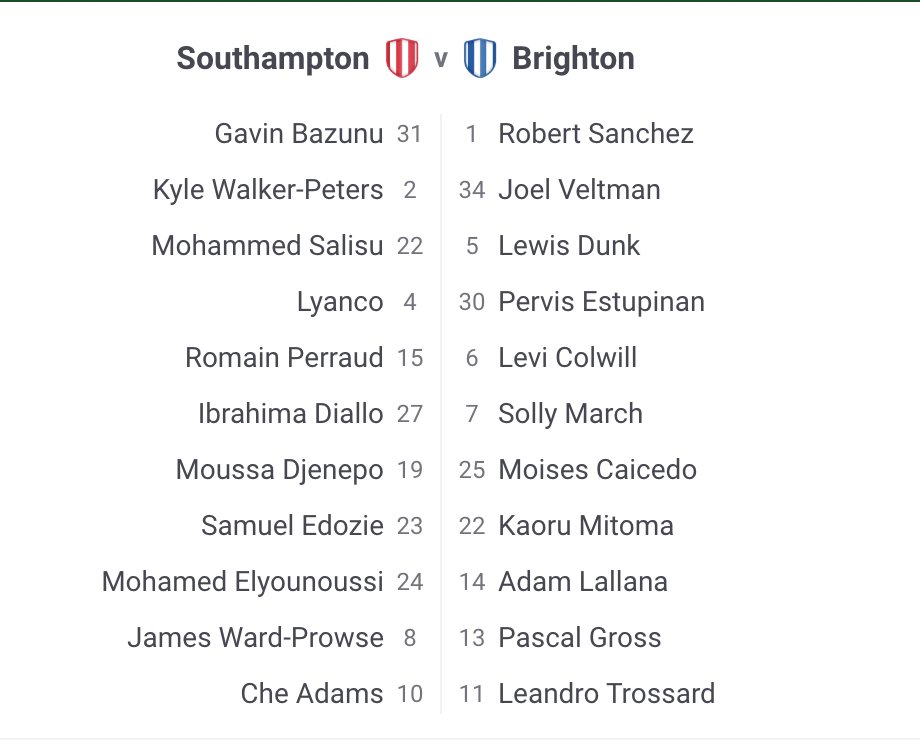920x744 pixels.
Task: Select James Ward-Prowse in the lineup
Action: point(255,638)
